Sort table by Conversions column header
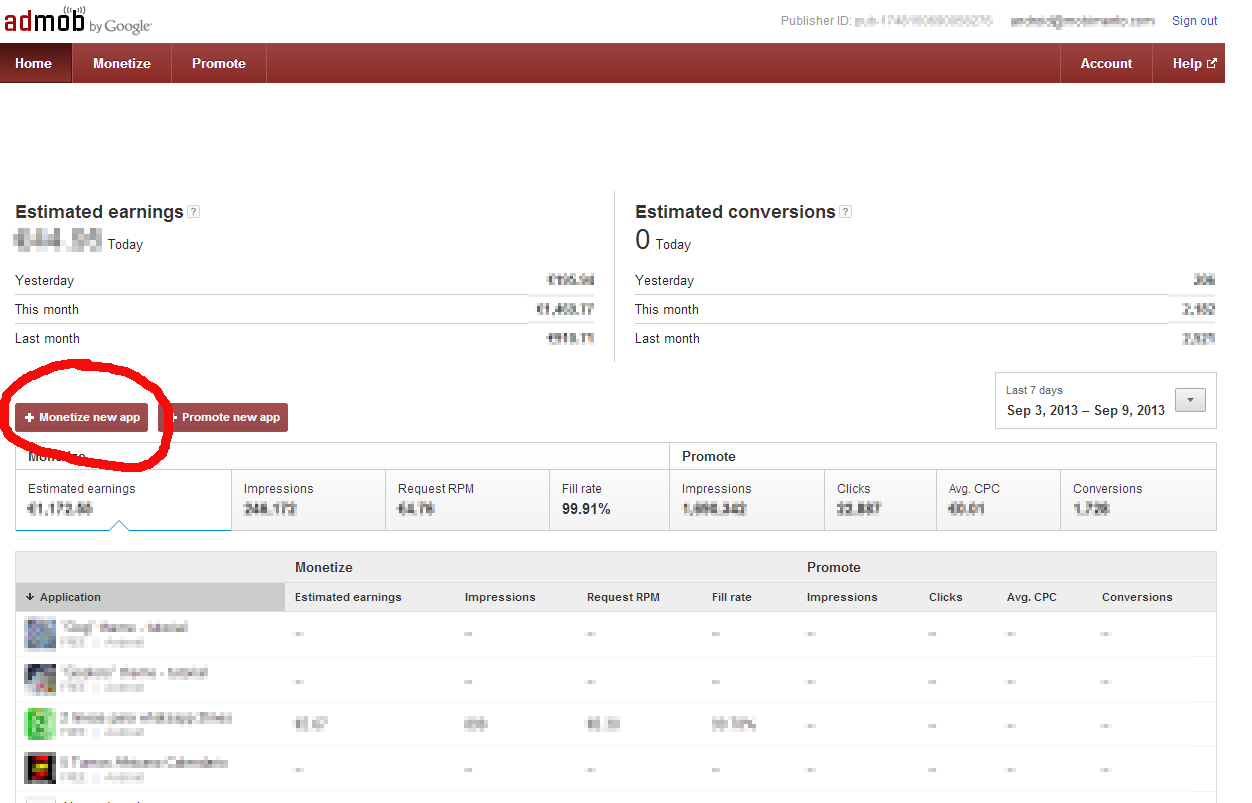This screenshot has width=1252, height=803. click(1137, 597)
